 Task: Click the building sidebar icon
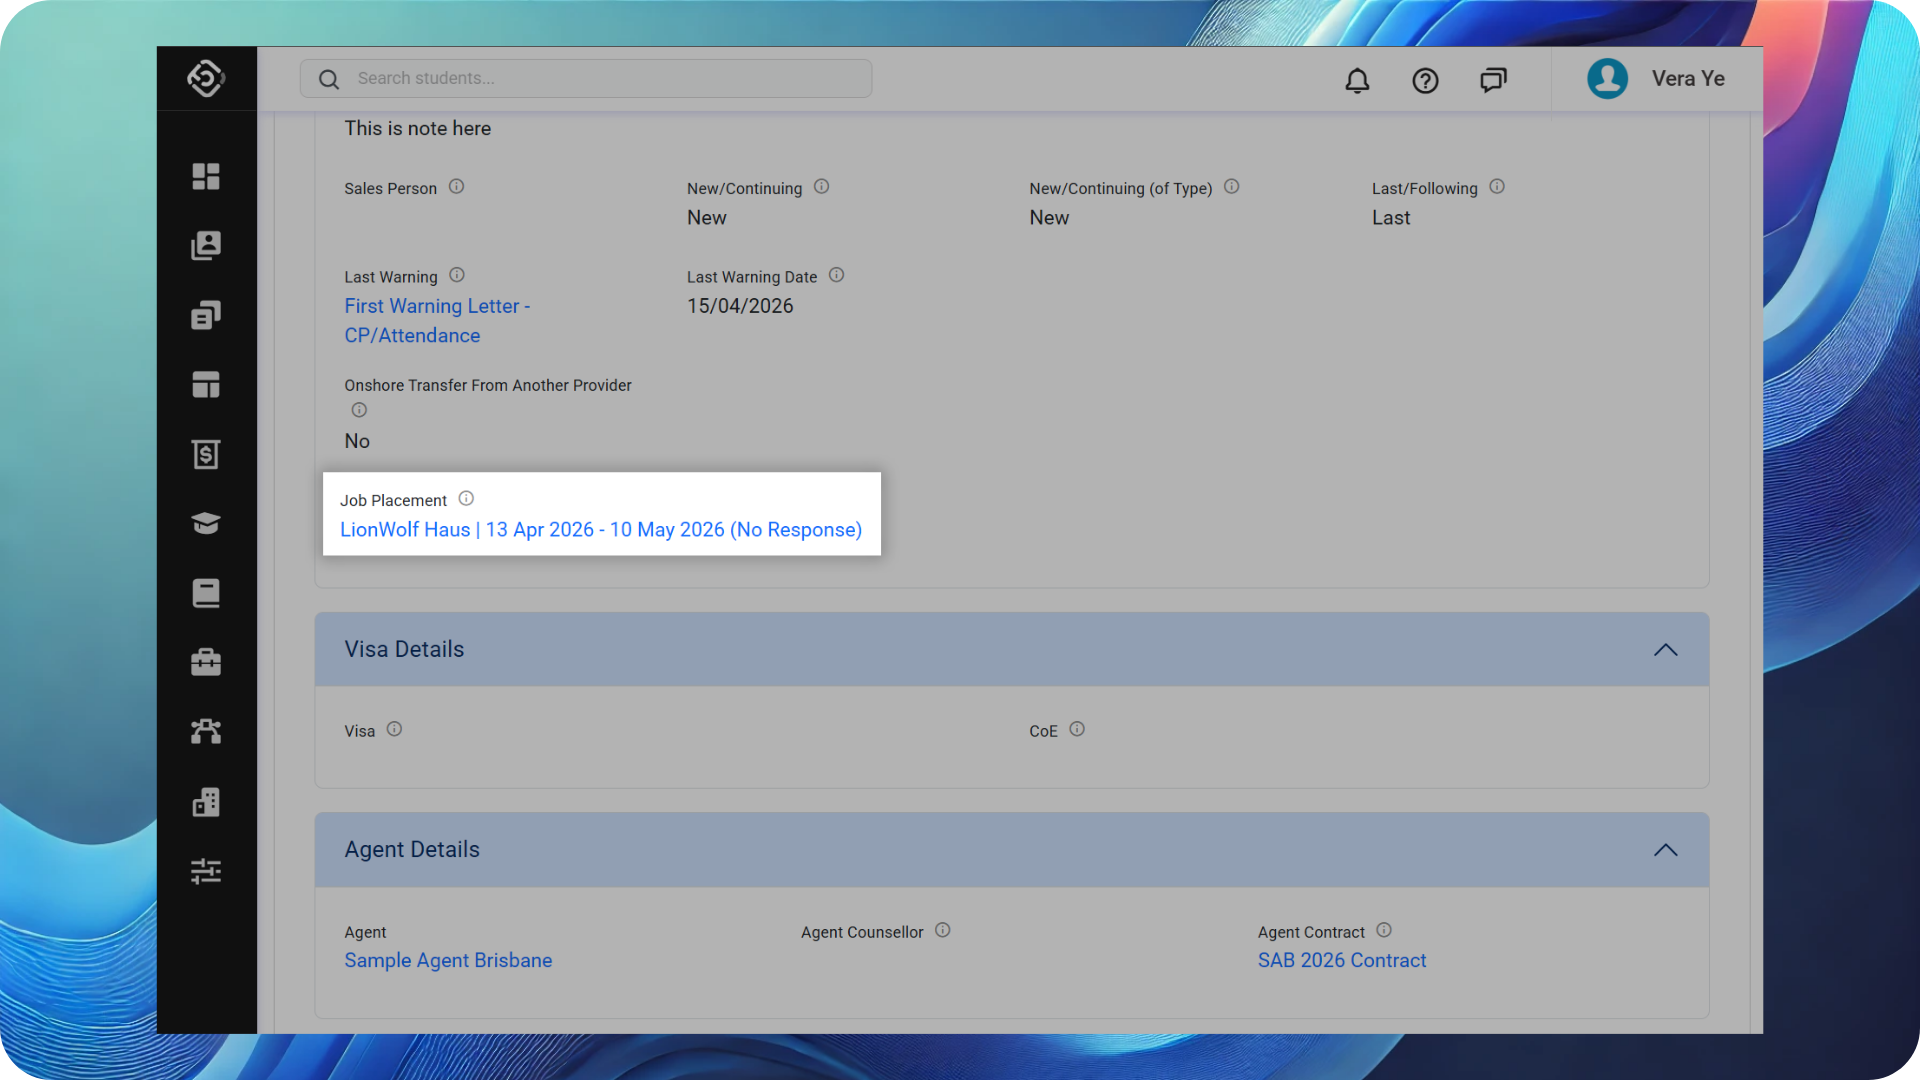pyautogui.click(x=206, y=802)
